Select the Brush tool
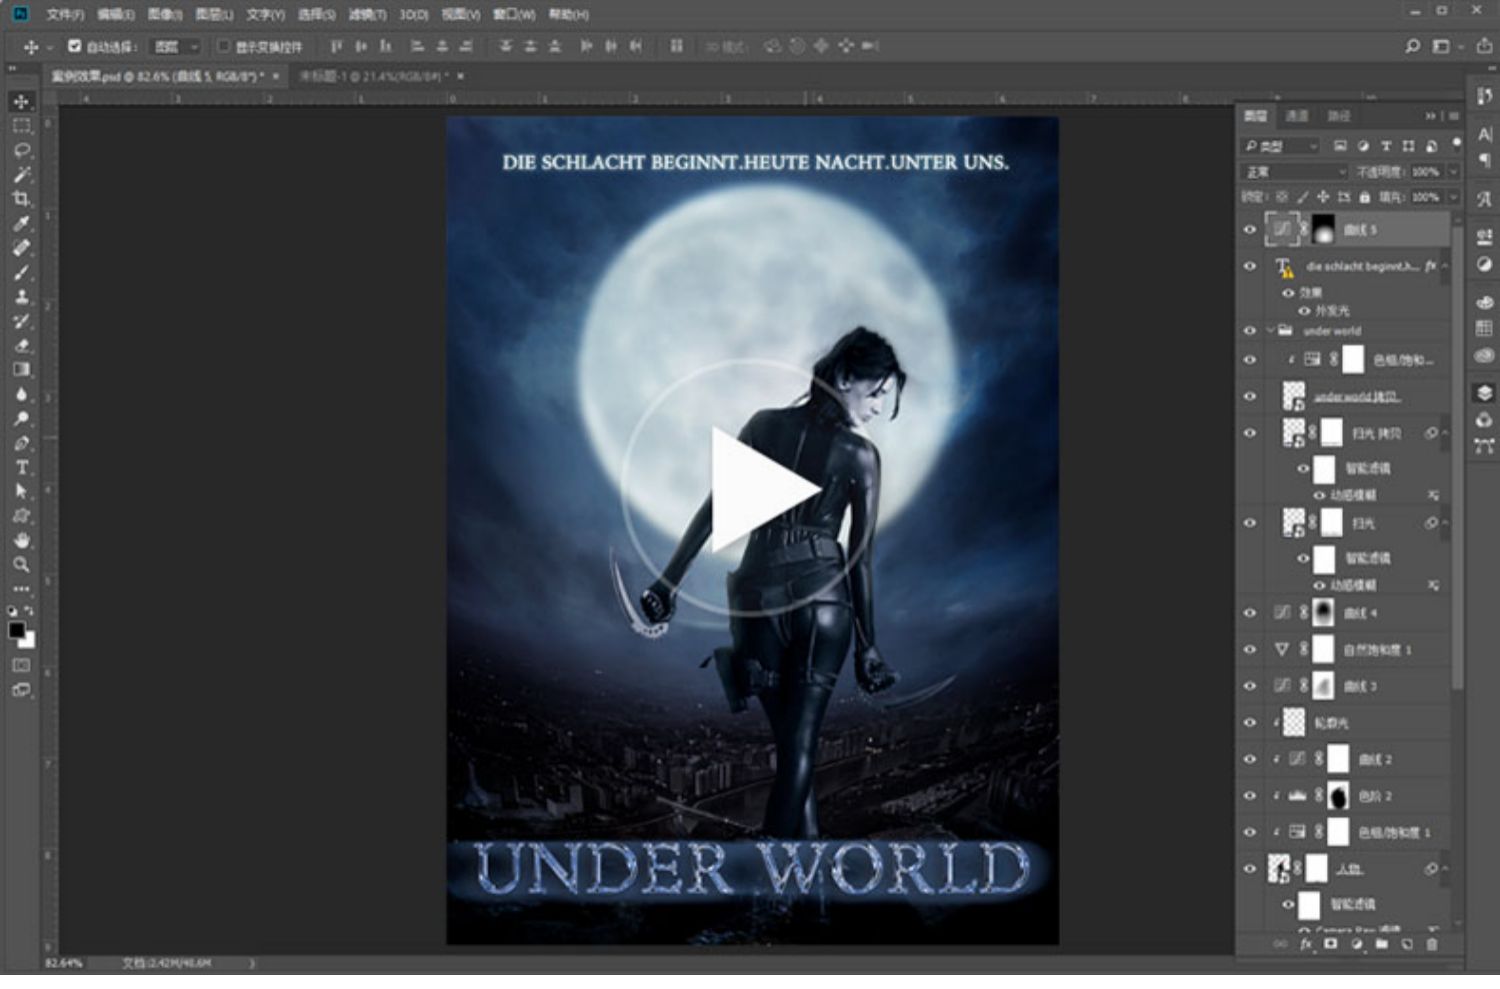1500x989 pixels. click(21, 272)
